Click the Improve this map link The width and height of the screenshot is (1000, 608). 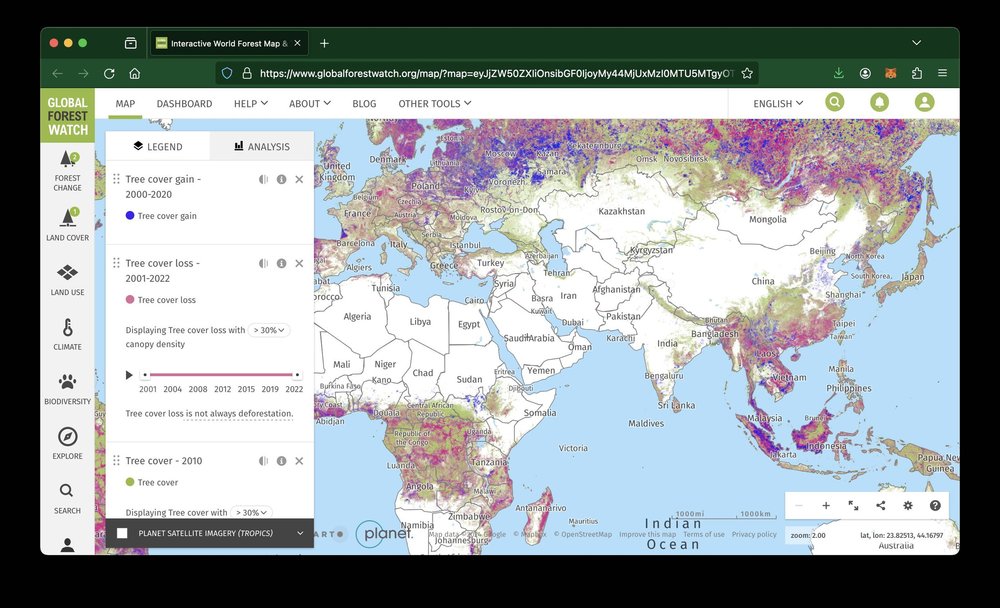coord(647,535)
